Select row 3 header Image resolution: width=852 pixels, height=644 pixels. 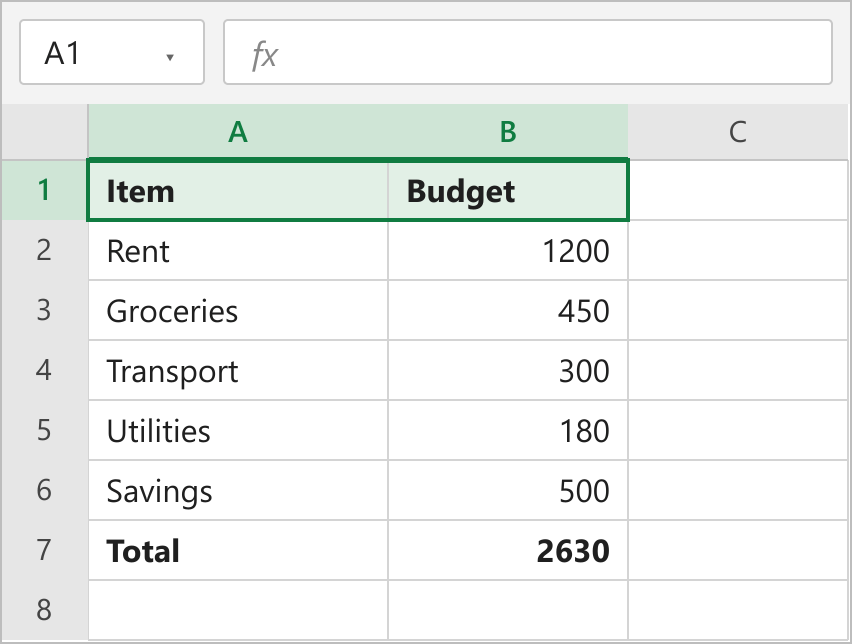pyautogui.click(x=45, y=310)
